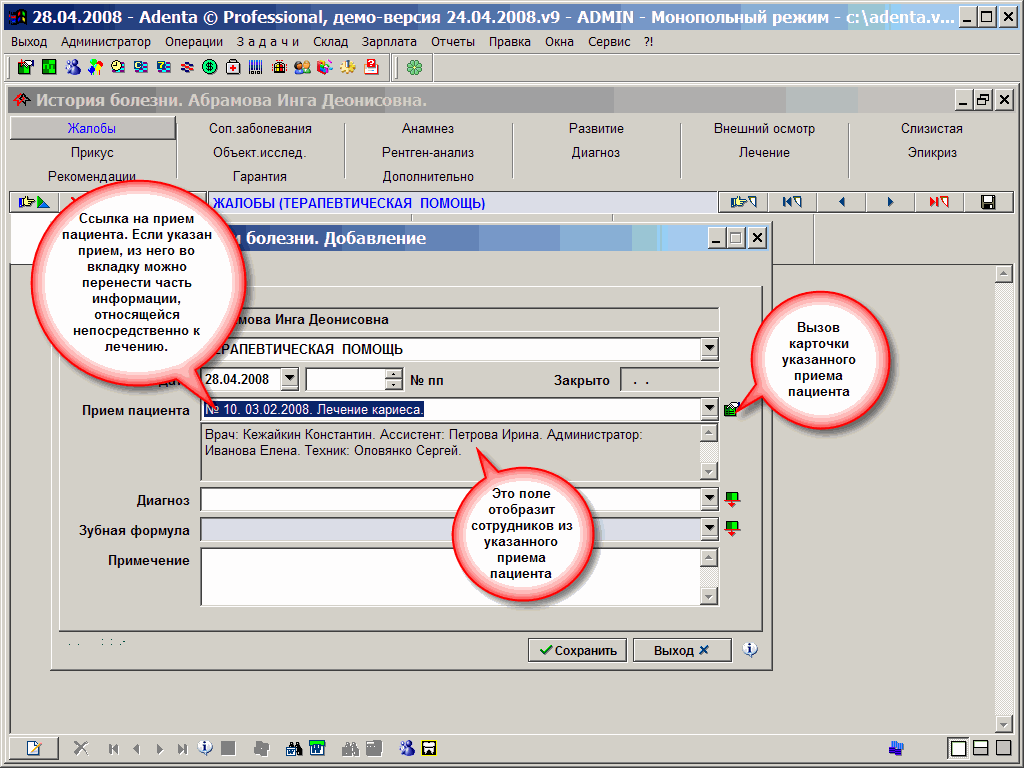
Task: Click the red arrow icon beside Зубная формула
Action: click(732, 528)
